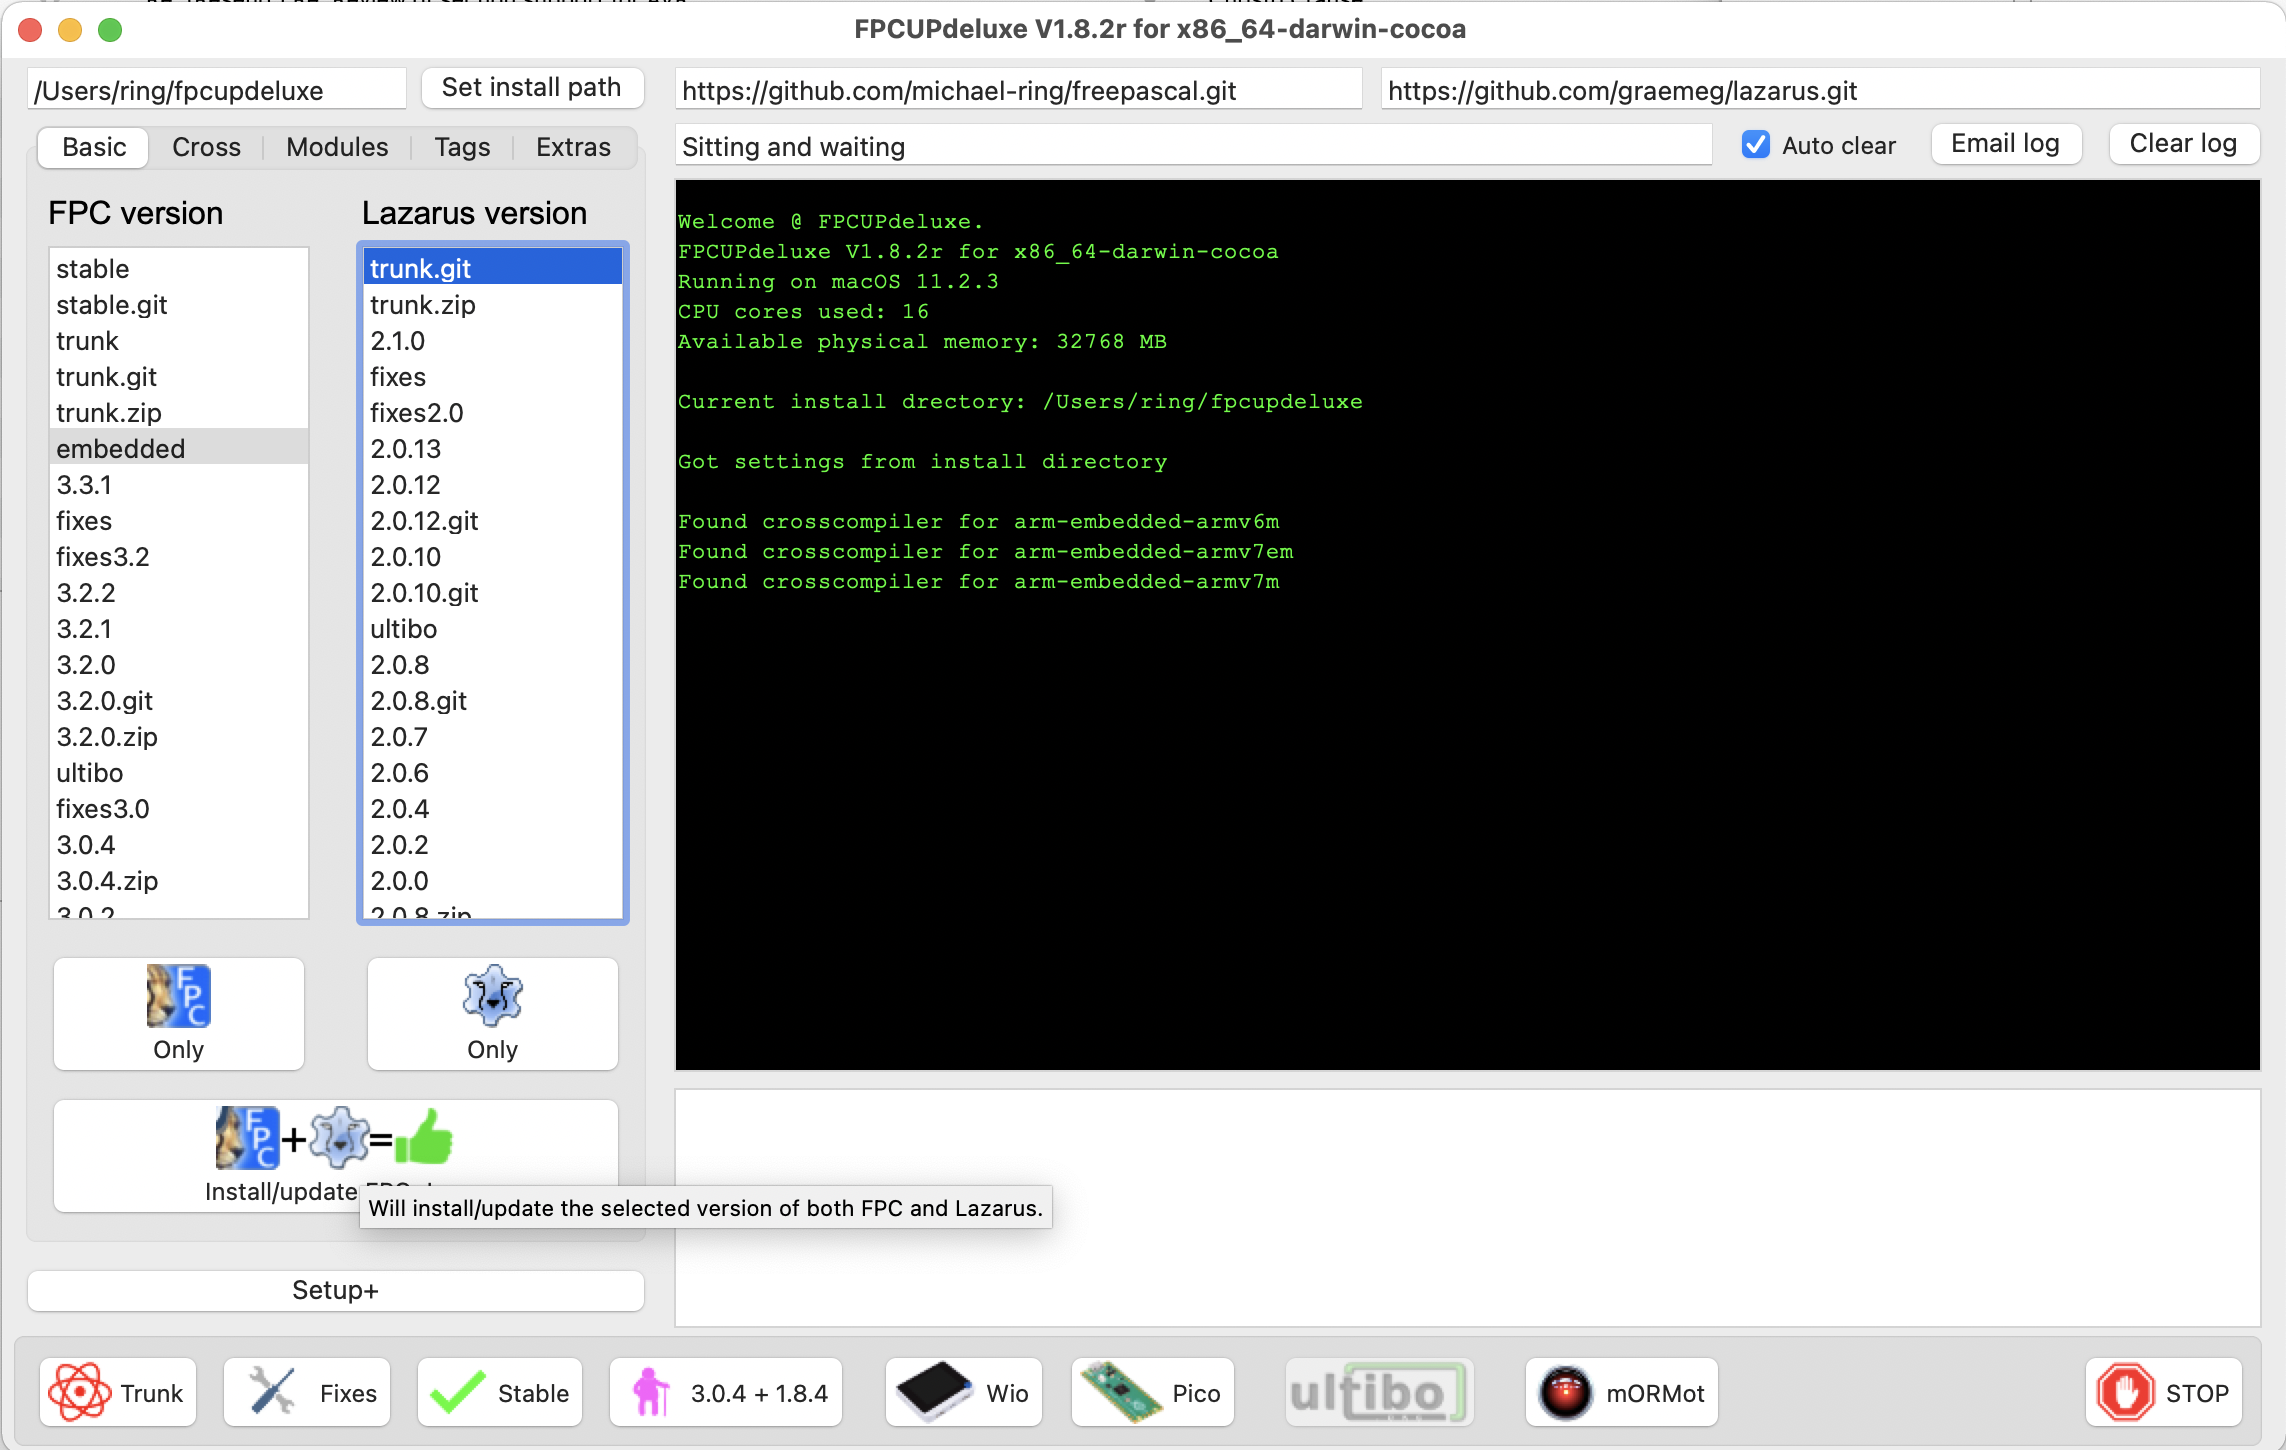Select '2.0.4' in Lazarus version list
The image size is (2286, 1450).
pos(493,809)
